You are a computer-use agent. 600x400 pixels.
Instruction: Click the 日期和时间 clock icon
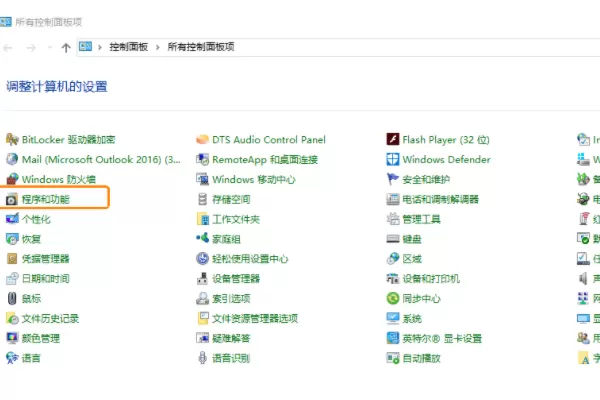coord(12,279)
